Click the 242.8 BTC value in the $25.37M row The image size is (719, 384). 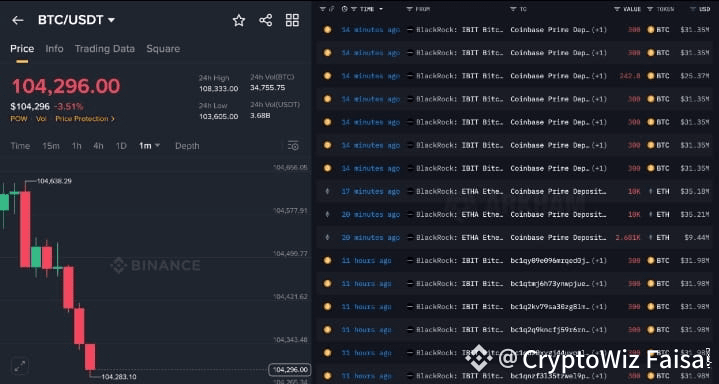point(630,76)
